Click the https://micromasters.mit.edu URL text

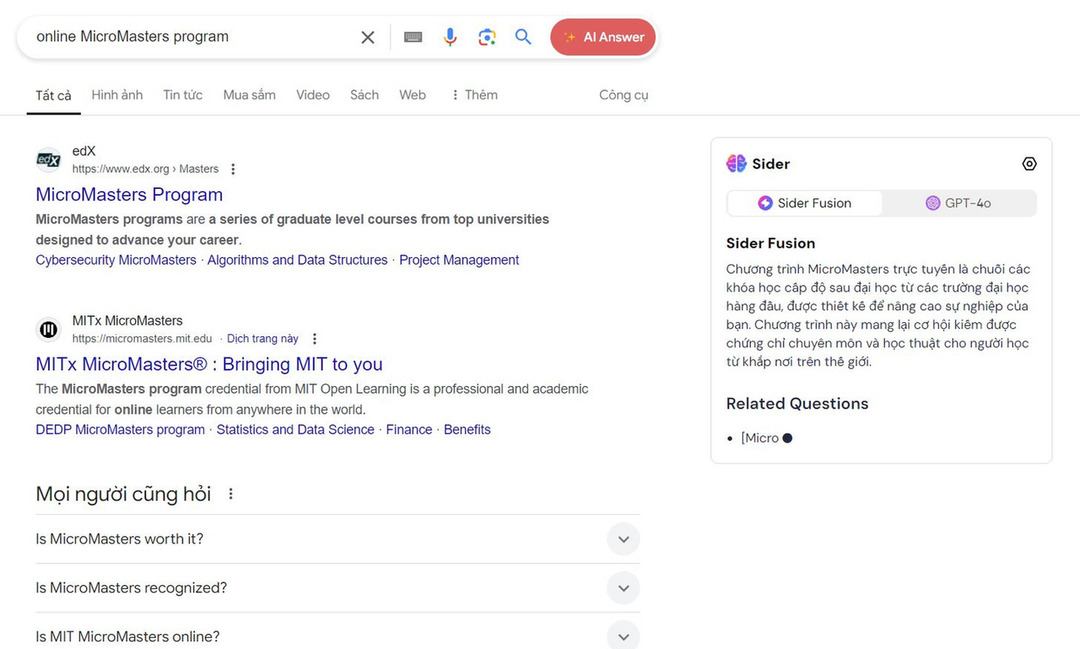coord(142,338)
